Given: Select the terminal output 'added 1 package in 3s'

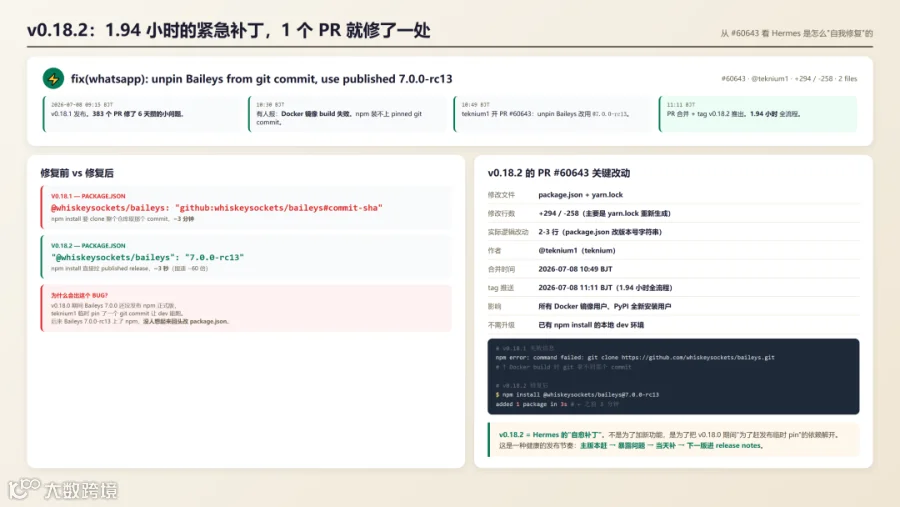Looking at the screenshot, I should (x=532, y=404).
